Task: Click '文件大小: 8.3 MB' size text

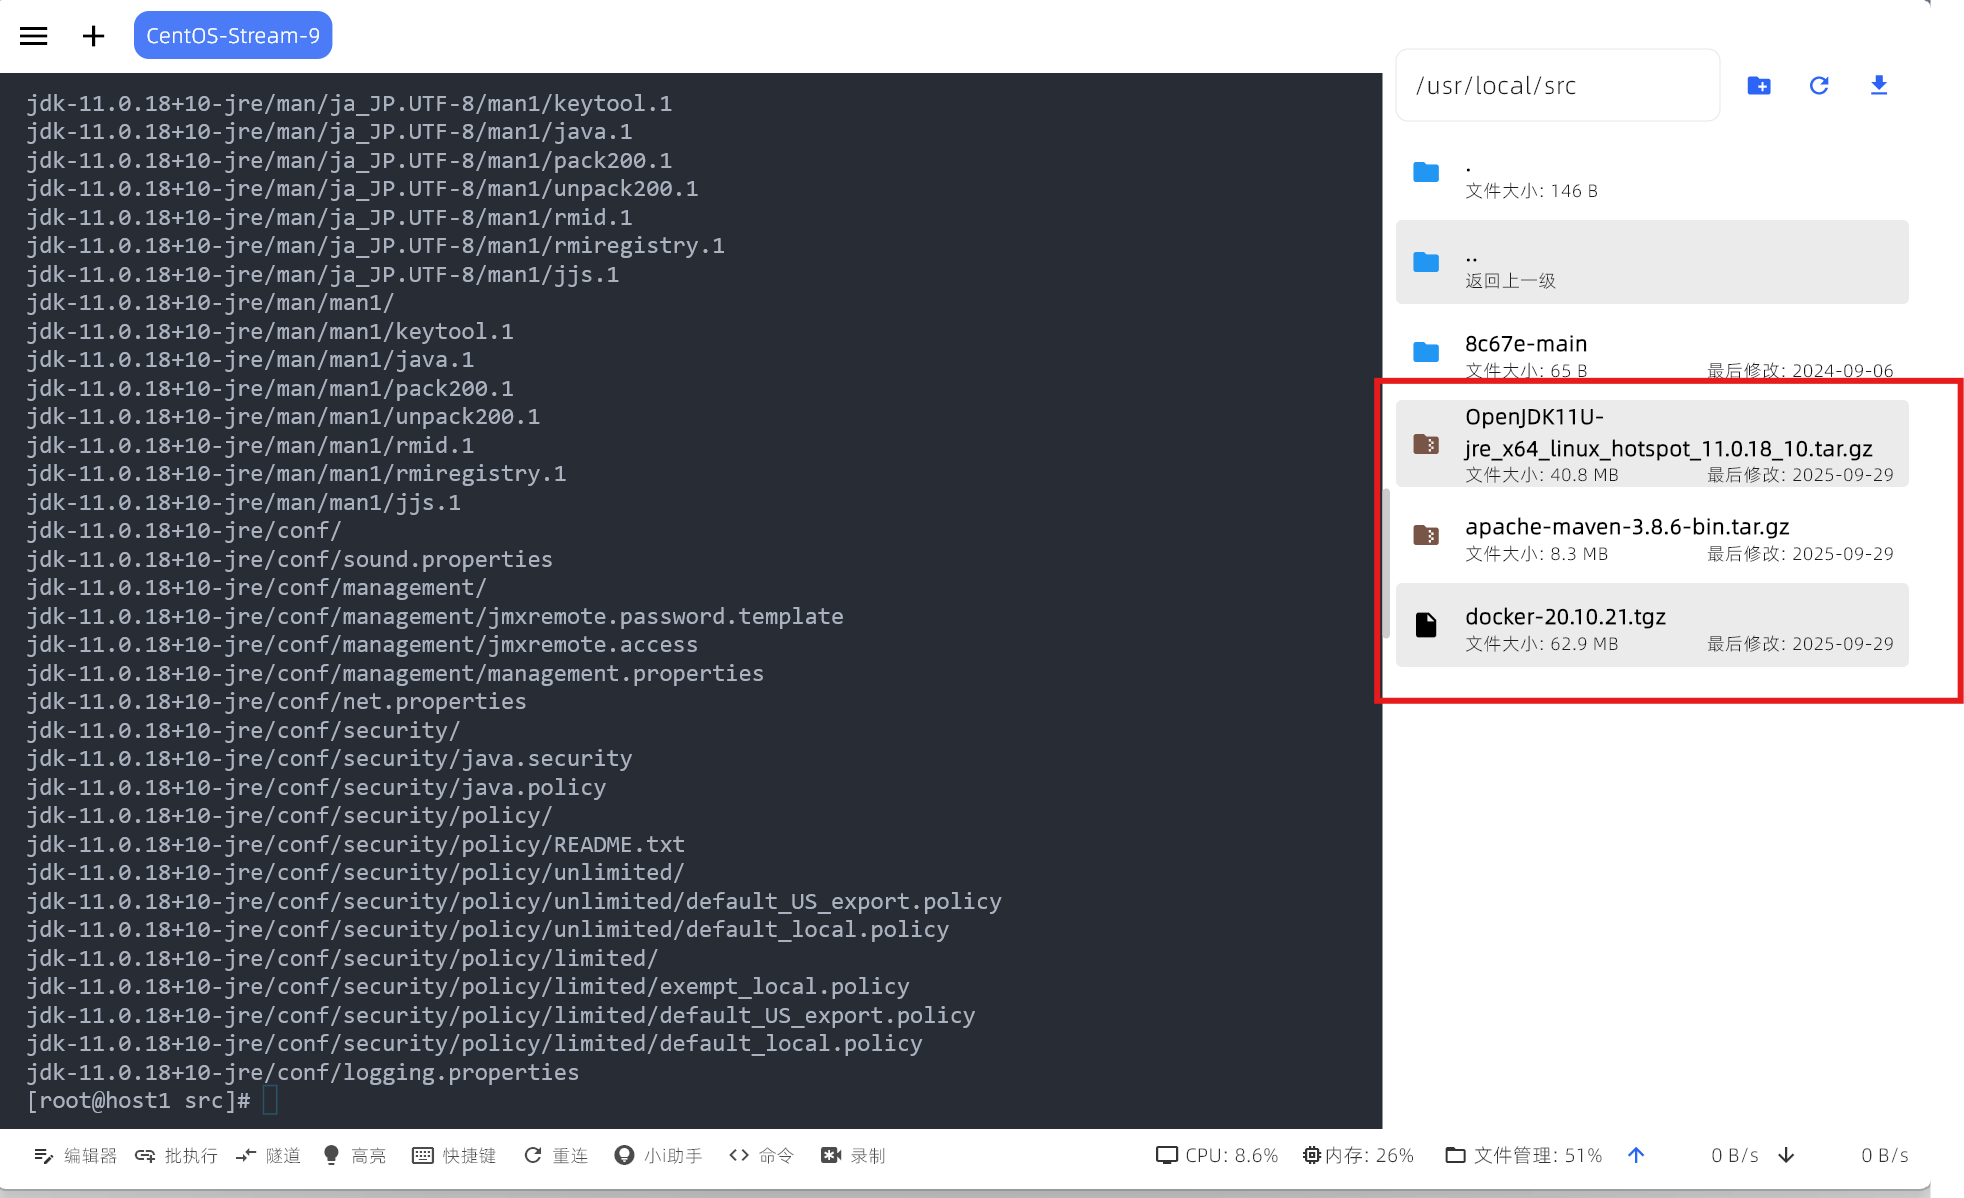Action: pyautogui.click(x=1536, y=554)
